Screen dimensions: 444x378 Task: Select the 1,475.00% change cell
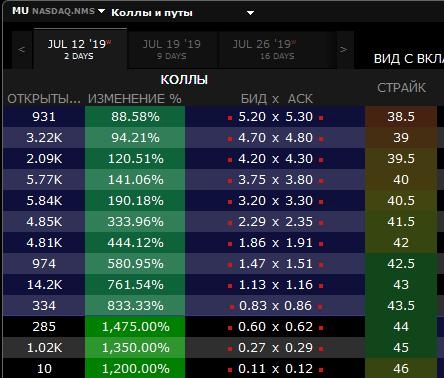coord(135,327)
